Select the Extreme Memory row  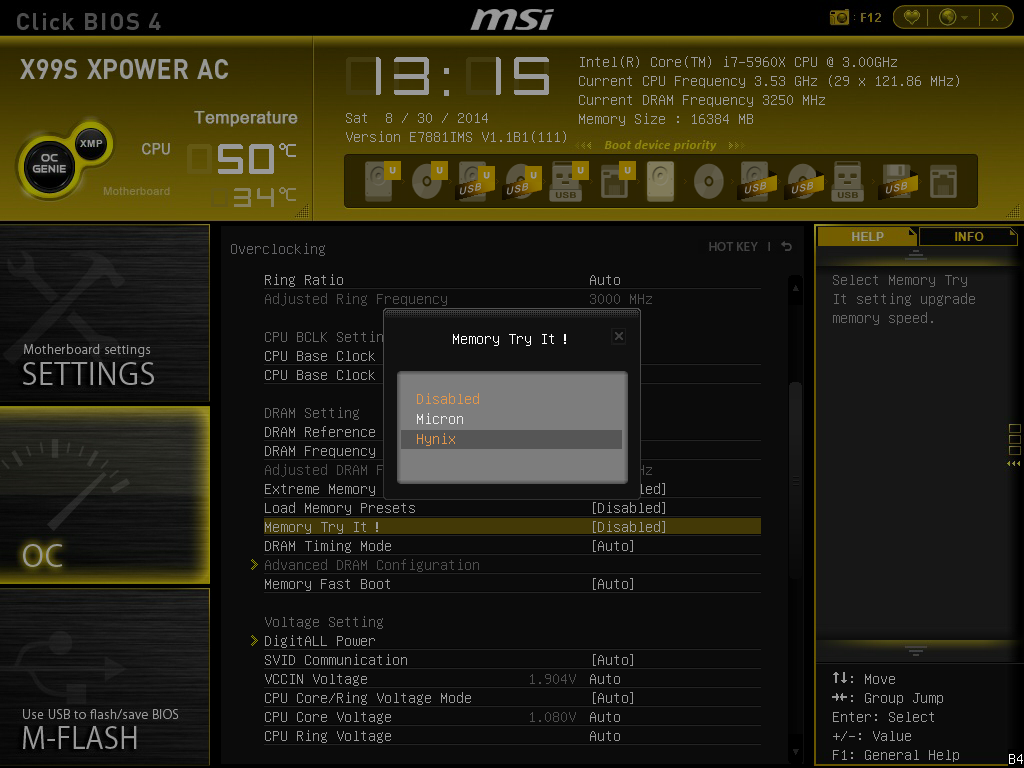click(320, 488)
